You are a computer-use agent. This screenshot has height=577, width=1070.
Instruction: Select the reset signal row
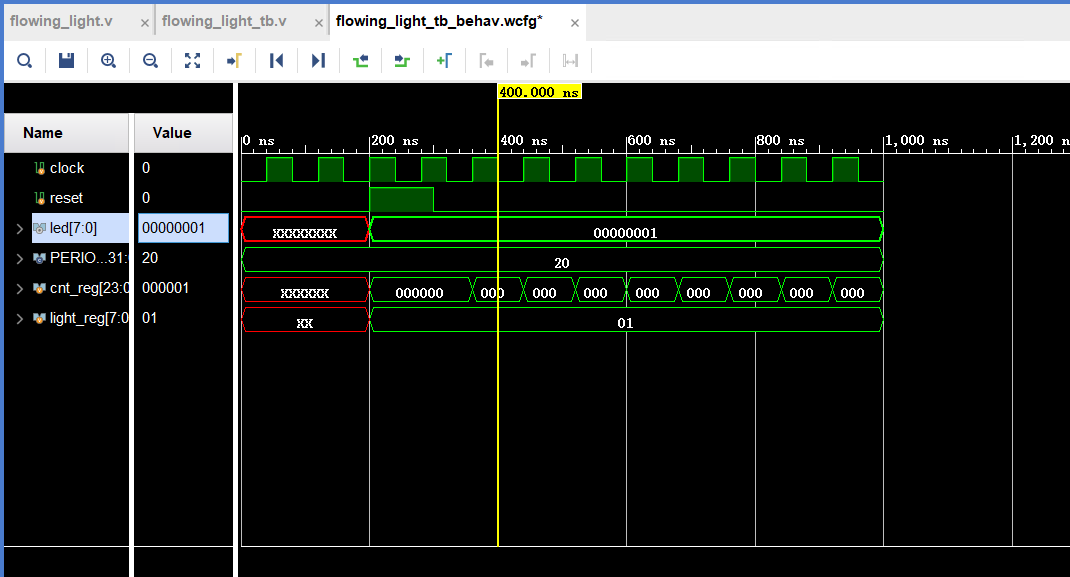[x=66, y=198]
